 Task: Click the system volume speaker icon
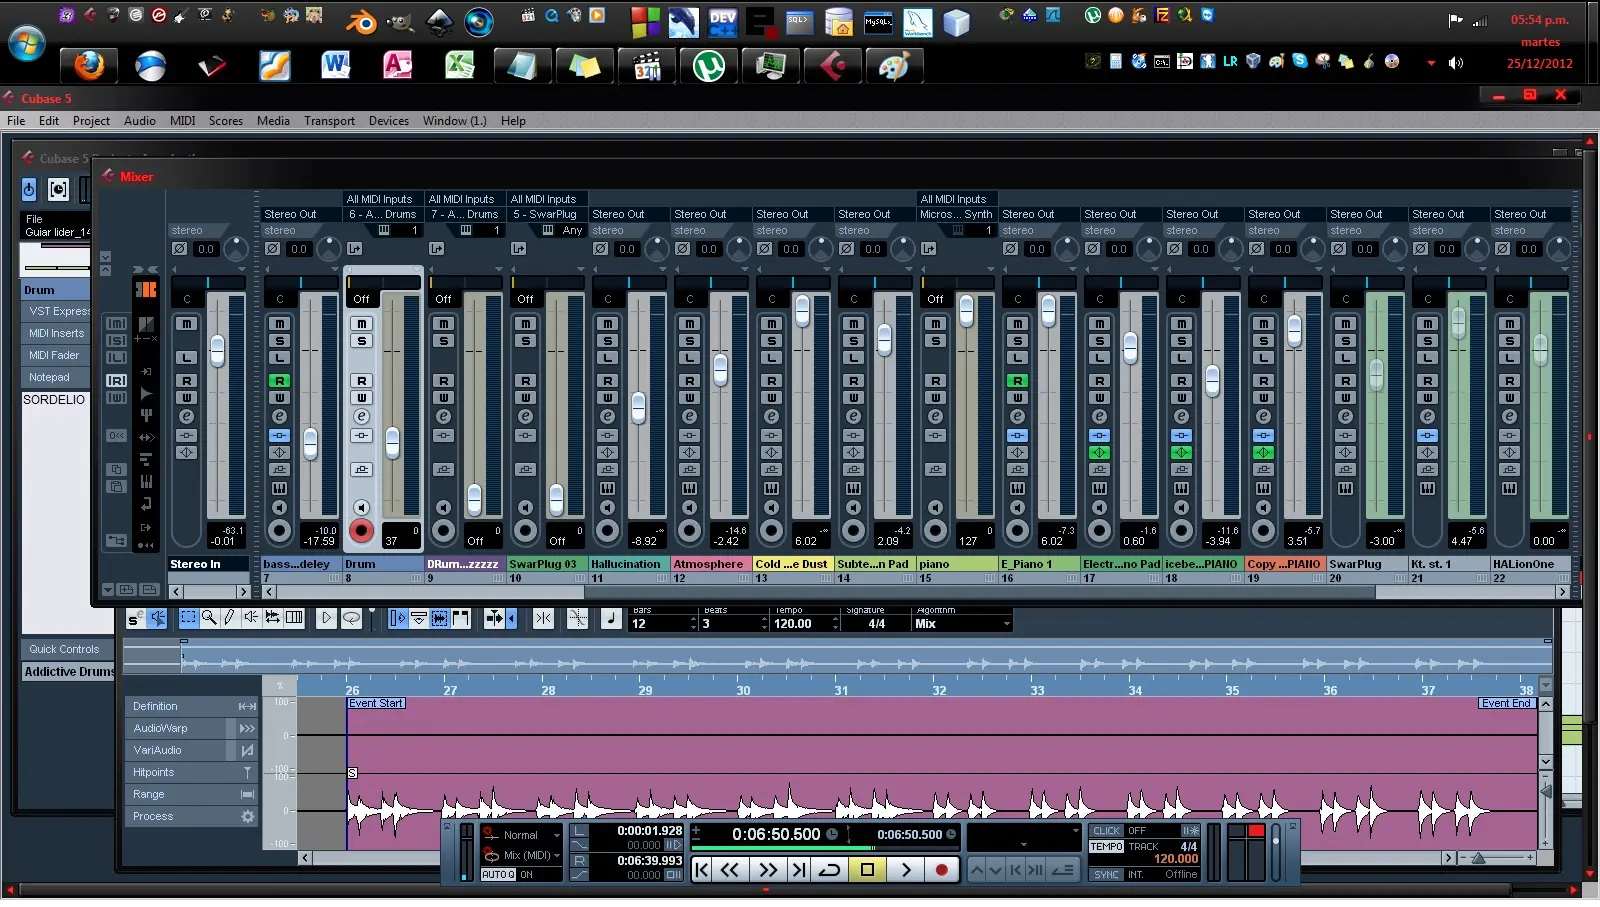pos(1456,63)
